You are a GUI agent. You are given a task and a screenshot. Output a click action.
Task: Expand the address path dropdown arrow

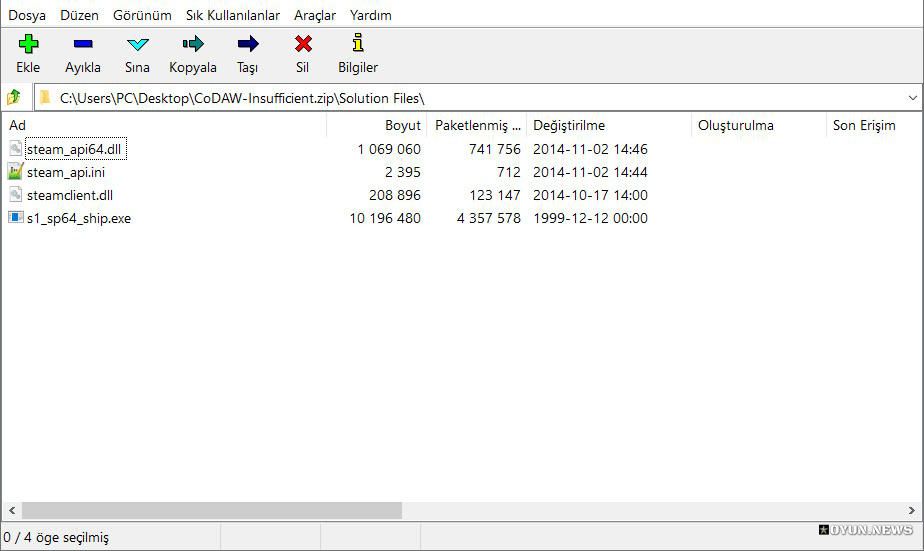(913, 98)
